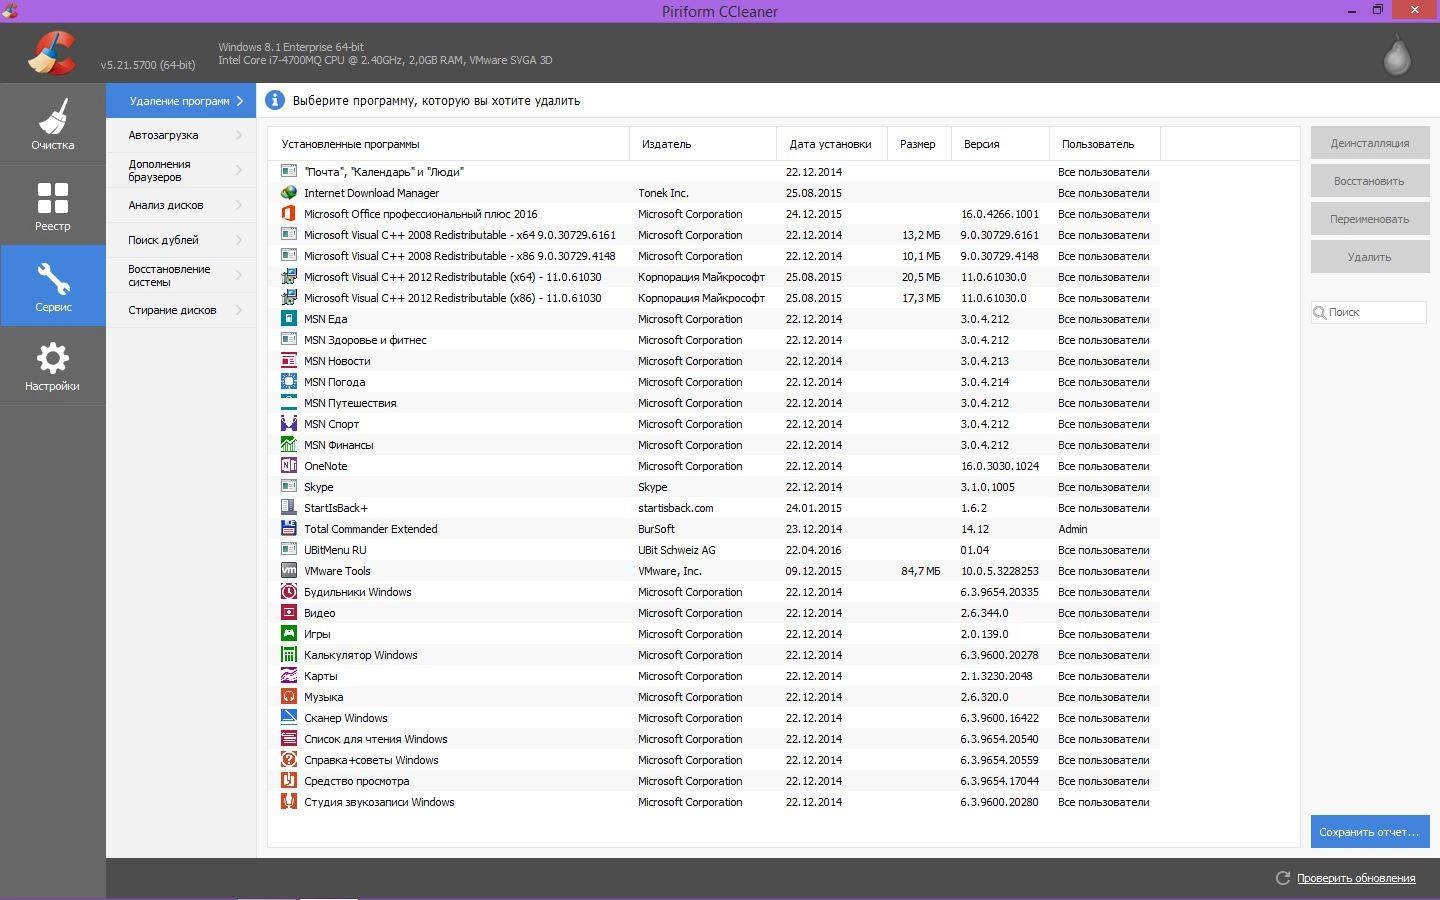Viewport: 1440px width, 900px height.
Task: Click the Переименовать button
Action: pyautogui.click(x=1370, y=219)
